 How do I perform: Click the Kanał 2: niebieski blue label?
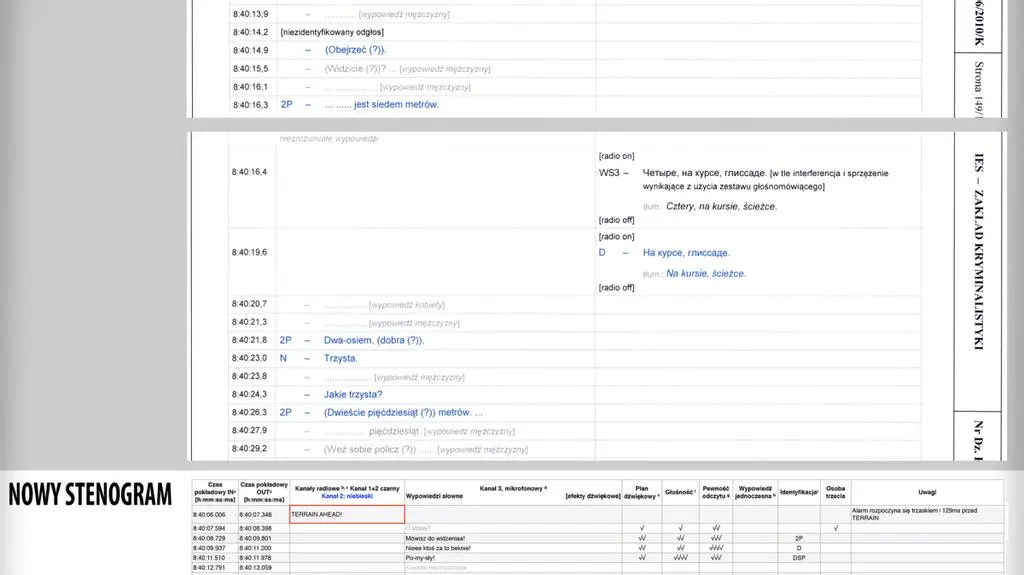347,497
